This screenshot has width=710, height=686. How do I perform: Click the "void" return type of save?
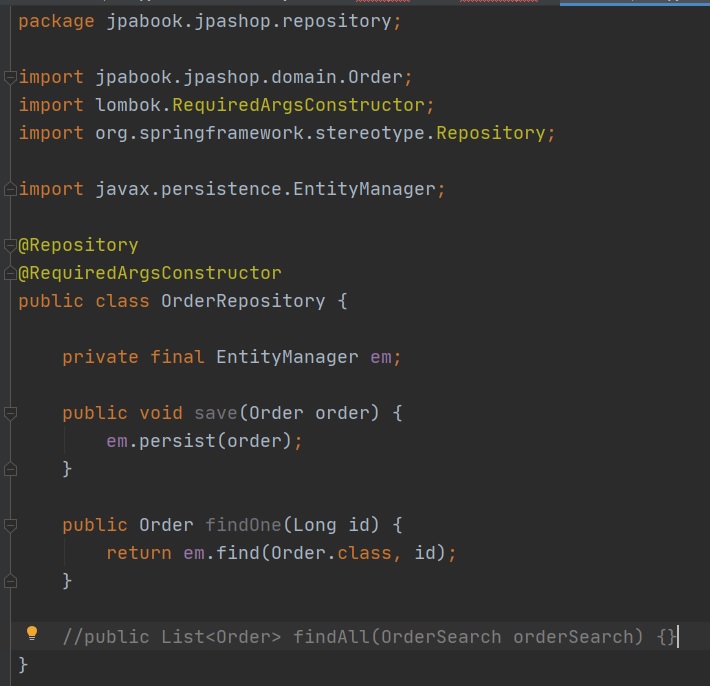pyautogui.click(x=161, y=413)
